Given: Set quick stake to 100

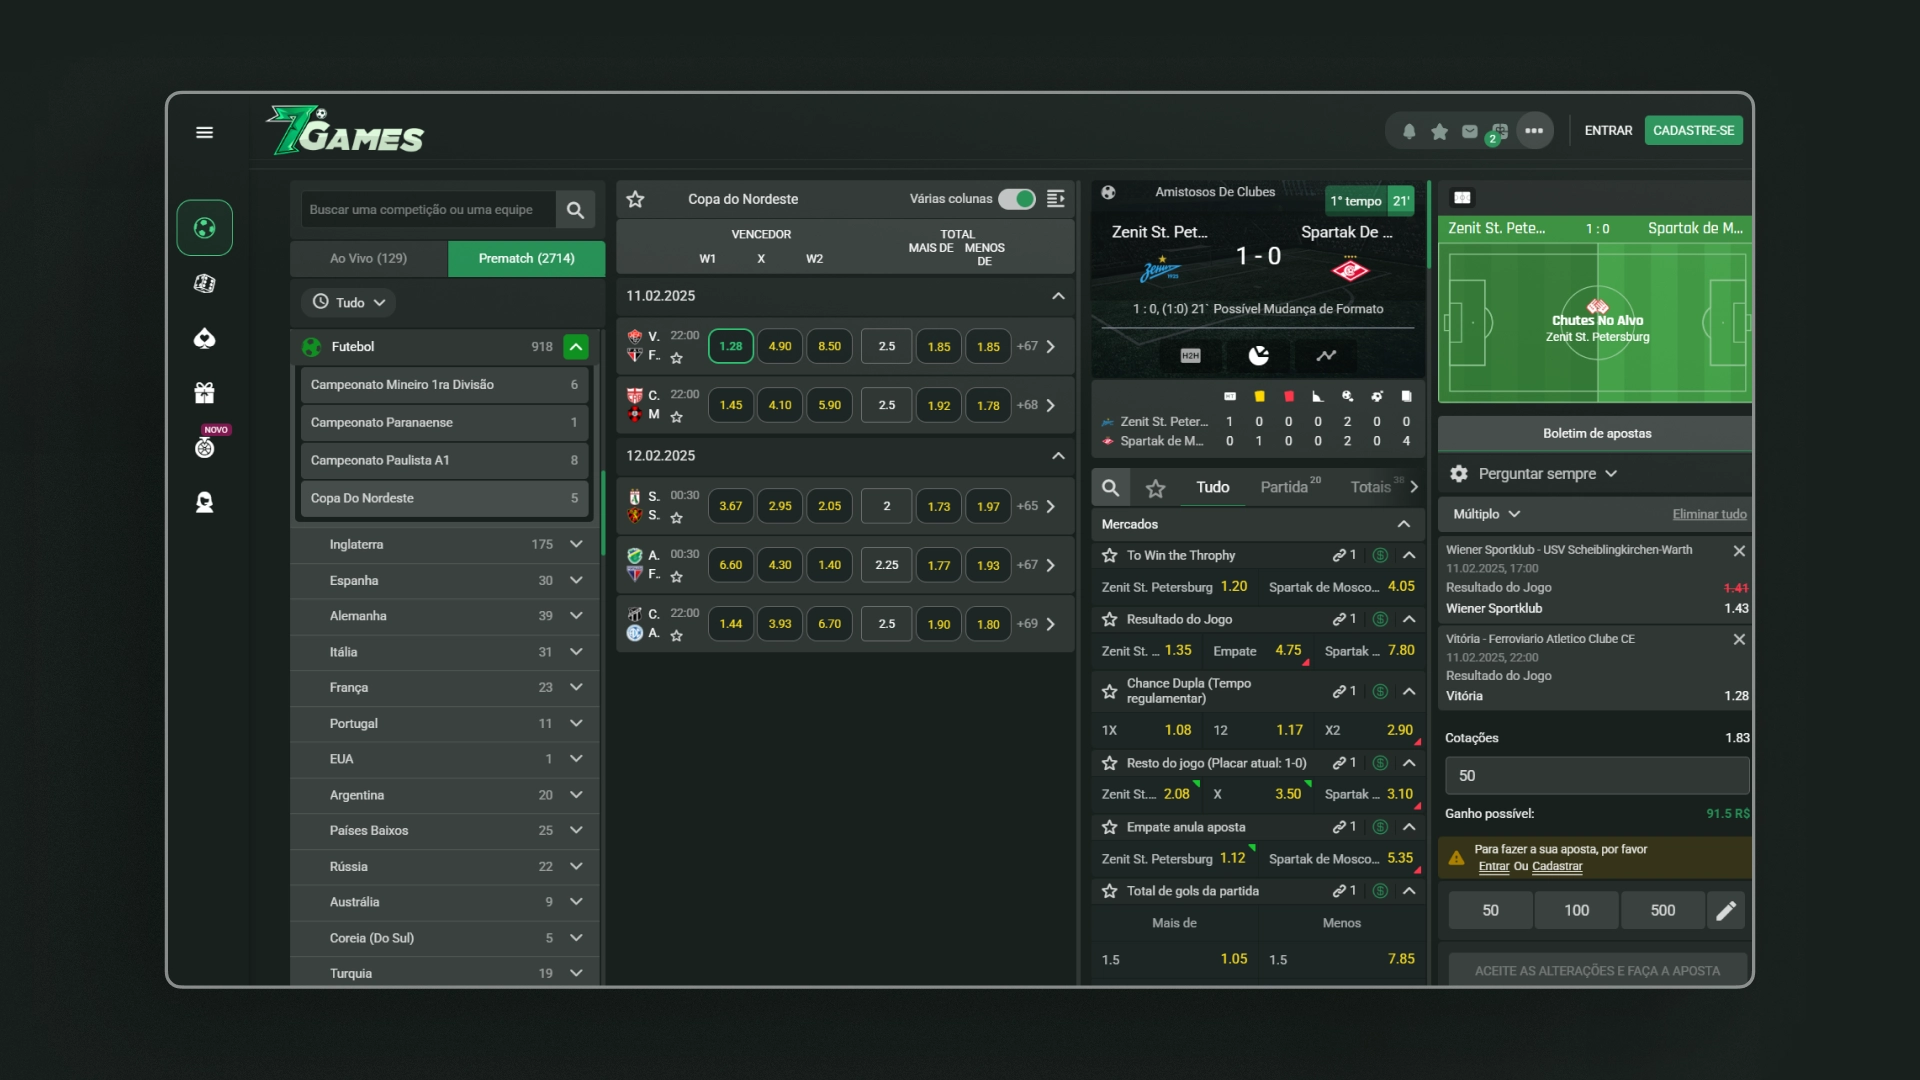Looking at the screenshot, I should (1577, 911).
